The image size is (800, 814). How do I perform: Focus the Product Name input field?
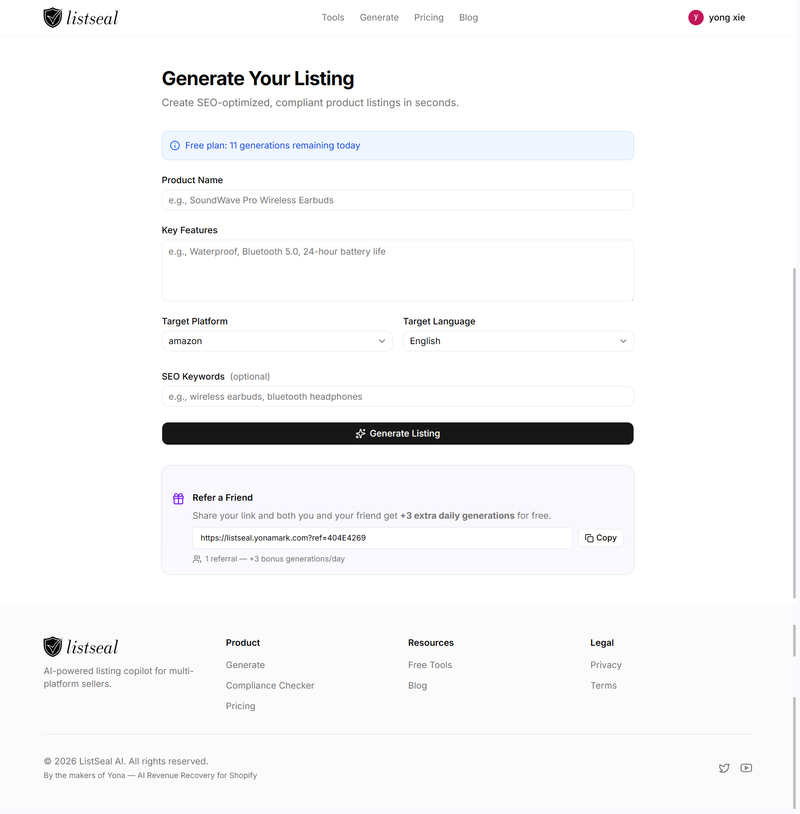[398, 200]
